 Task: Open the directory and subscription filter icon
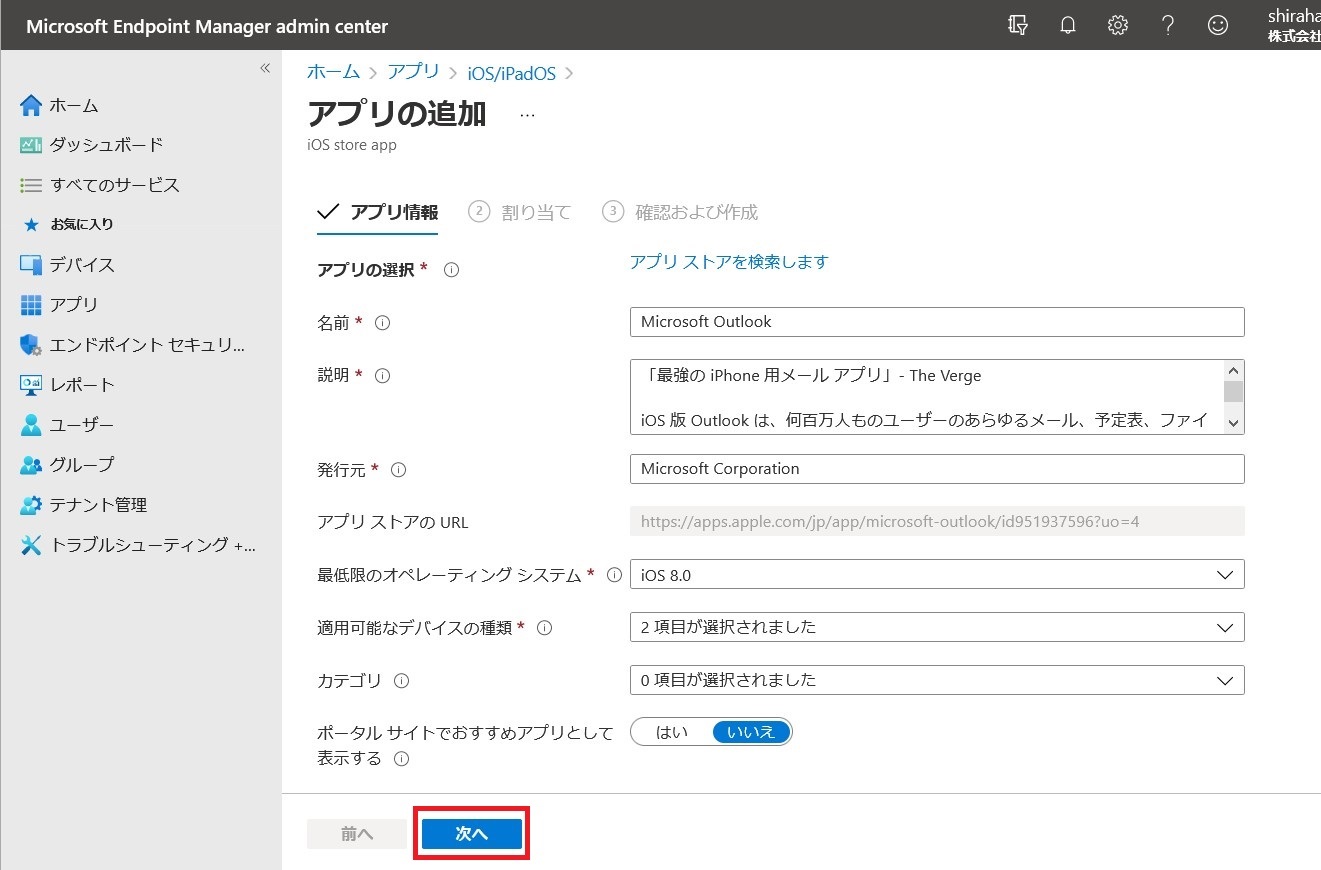point(1018,26)
